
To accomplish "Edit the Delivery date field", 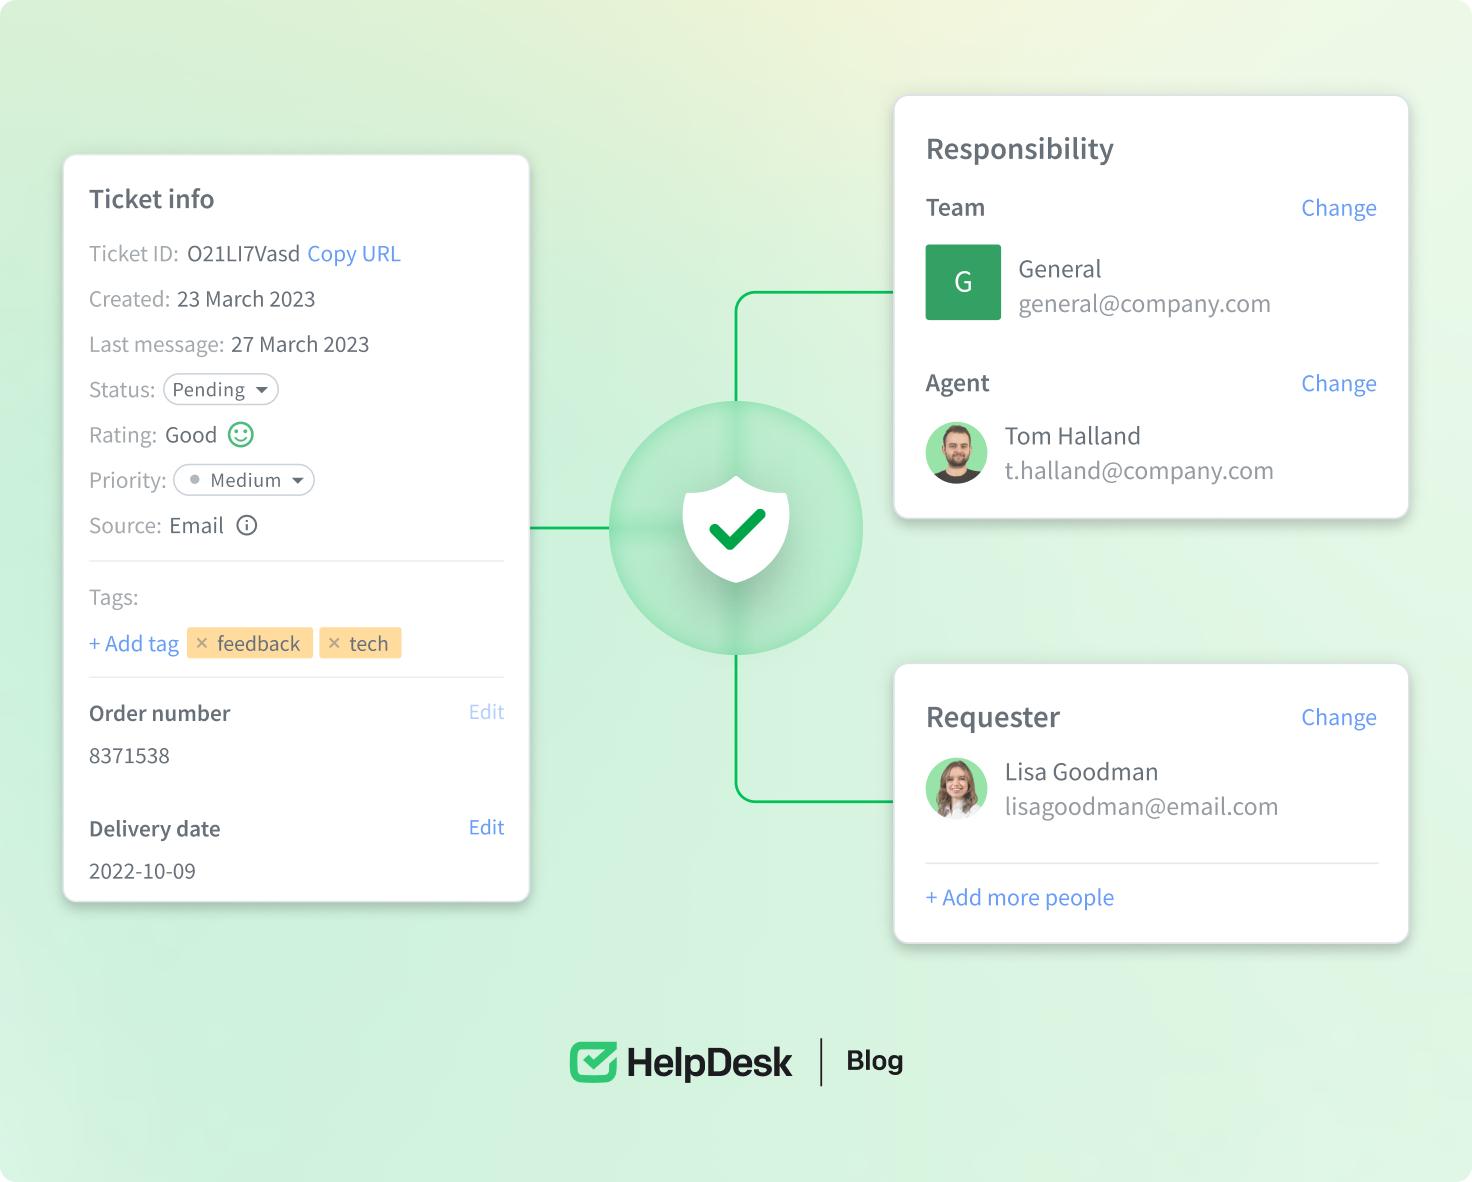I will [486, 828].
